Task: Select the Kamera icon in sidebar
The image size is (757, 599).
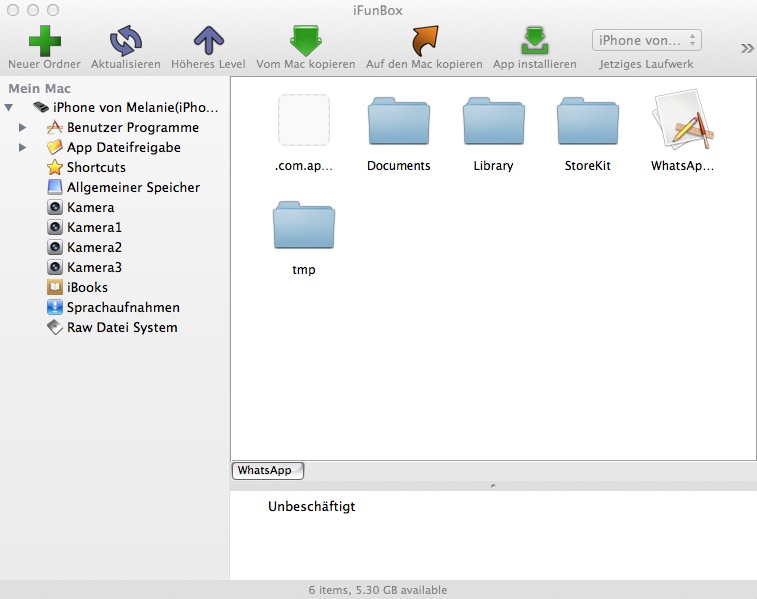Action: point(55,207)
